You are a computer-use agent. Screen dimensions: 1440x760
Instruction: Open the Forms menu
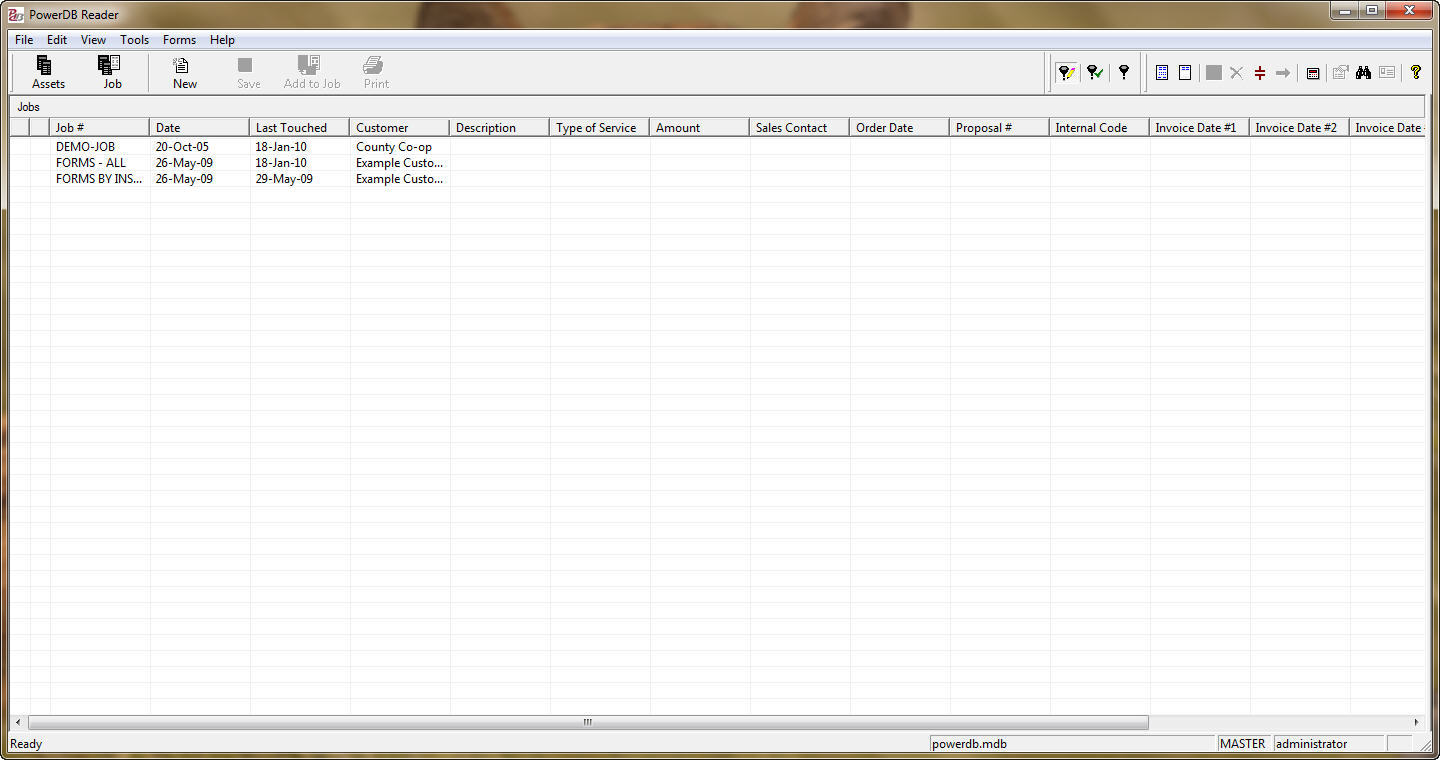point(179,40)
